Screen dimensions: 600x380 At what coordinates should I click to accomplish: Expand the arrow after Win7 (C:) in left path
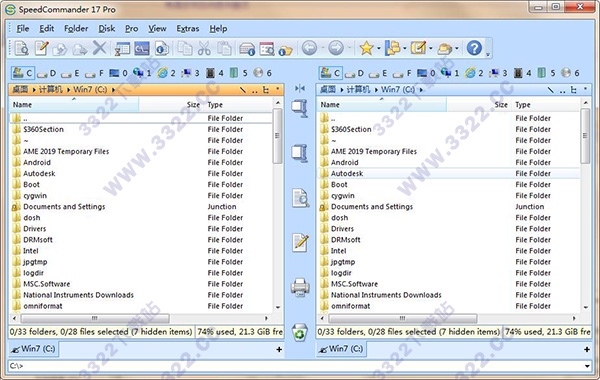pos(113,90)
